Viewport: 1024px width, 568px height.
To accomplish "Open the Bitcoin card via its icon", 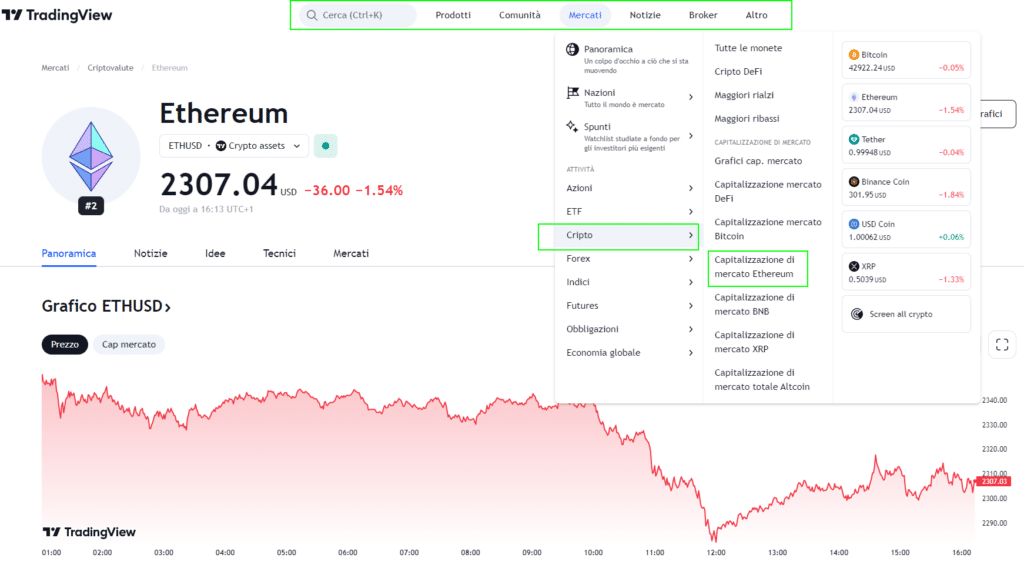I will pyautogui.click(x=854, y=55).
